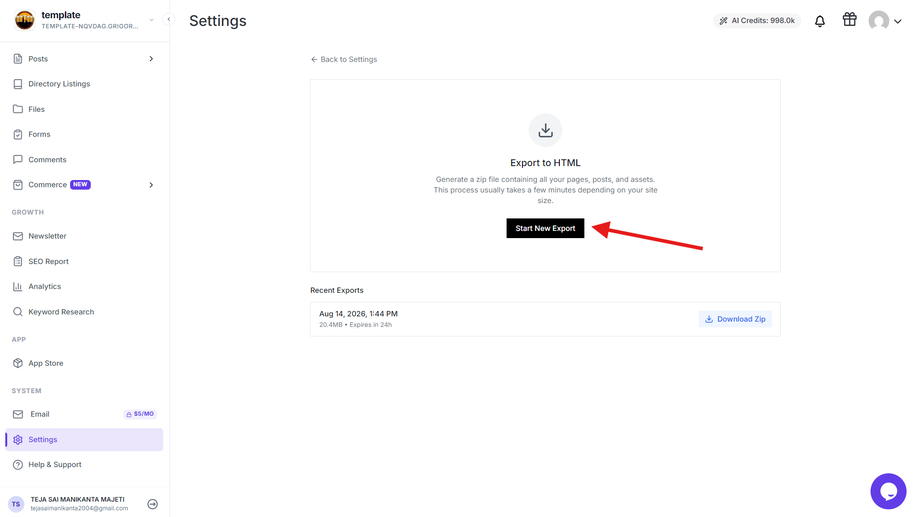
Task: Click Start New Export button
Action: tap(545, 228)
